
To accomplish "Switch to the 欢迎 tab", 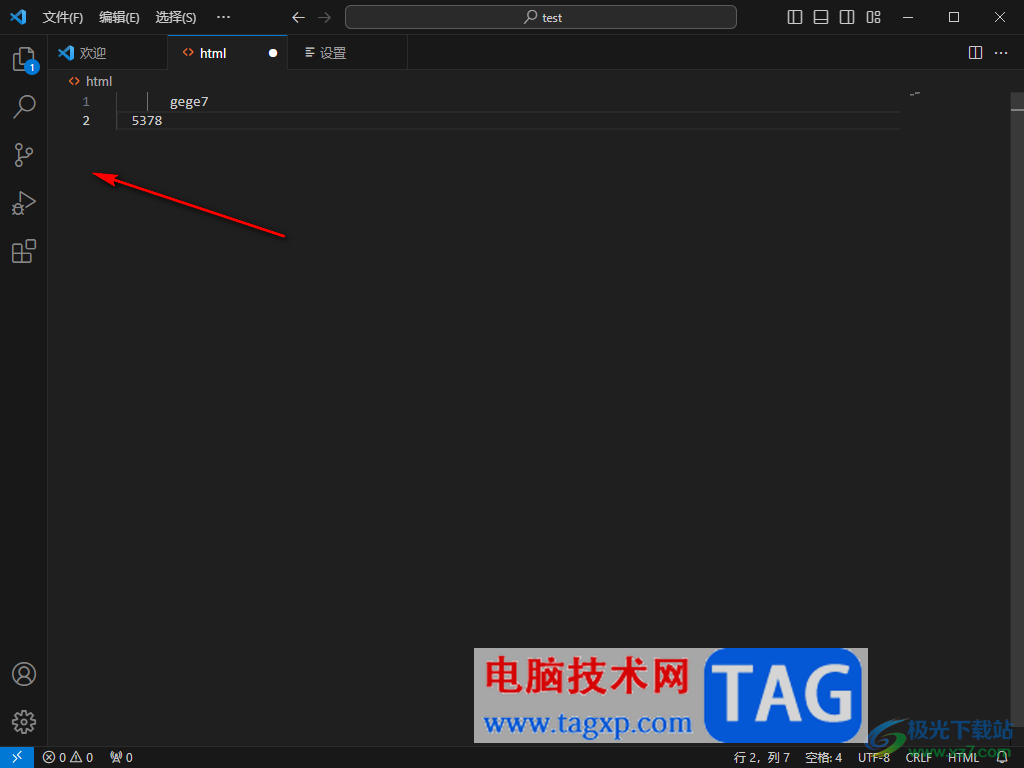I will pos(108,53).
